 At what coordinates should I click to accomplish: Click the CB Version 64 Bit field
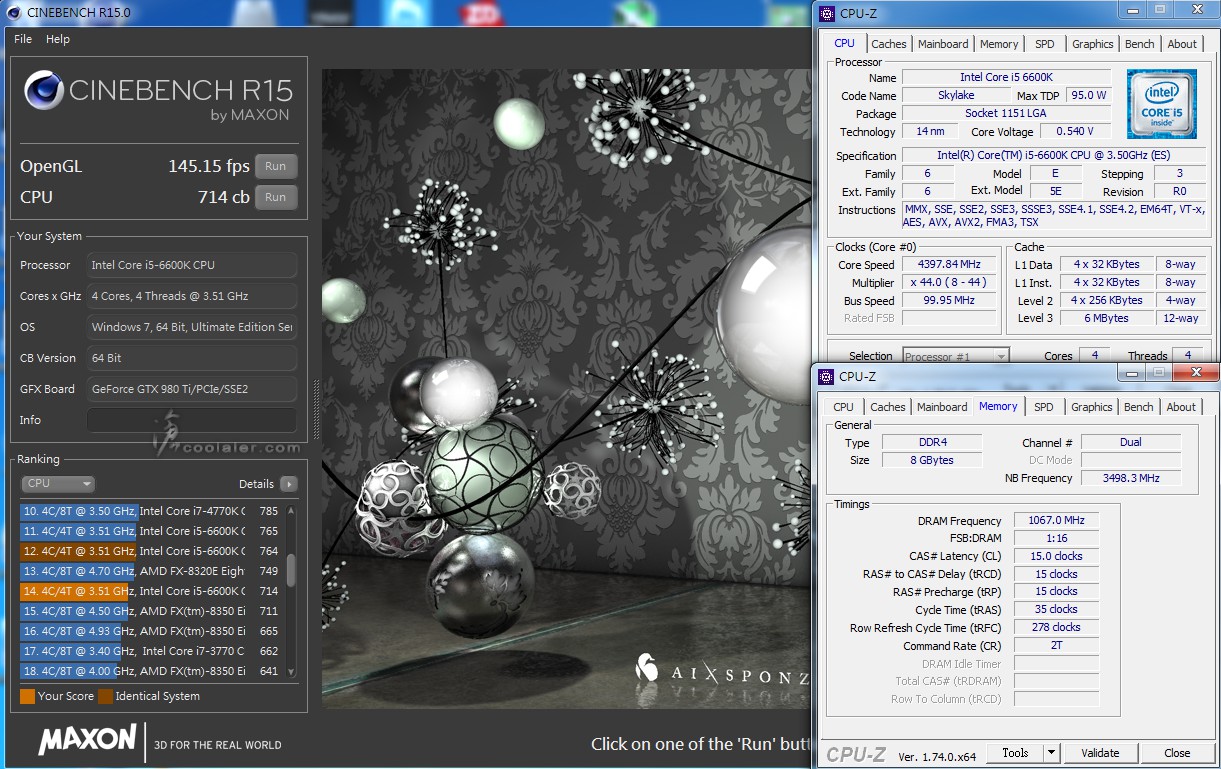pyautogui.click(x=192, y=358)
